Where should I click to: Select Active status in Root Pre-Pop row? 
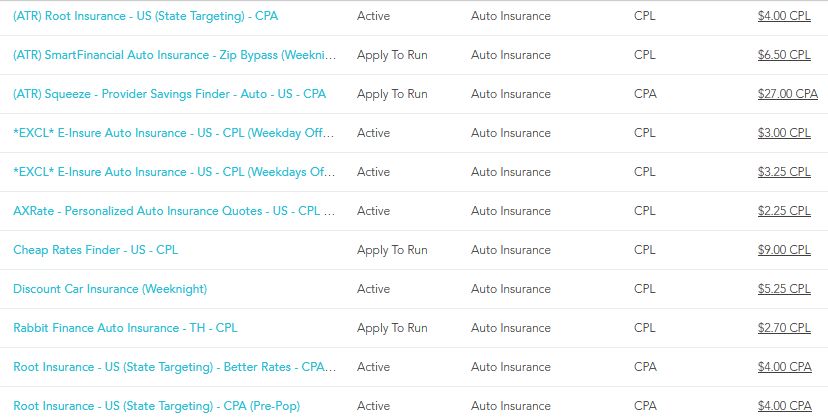point(373,406)
